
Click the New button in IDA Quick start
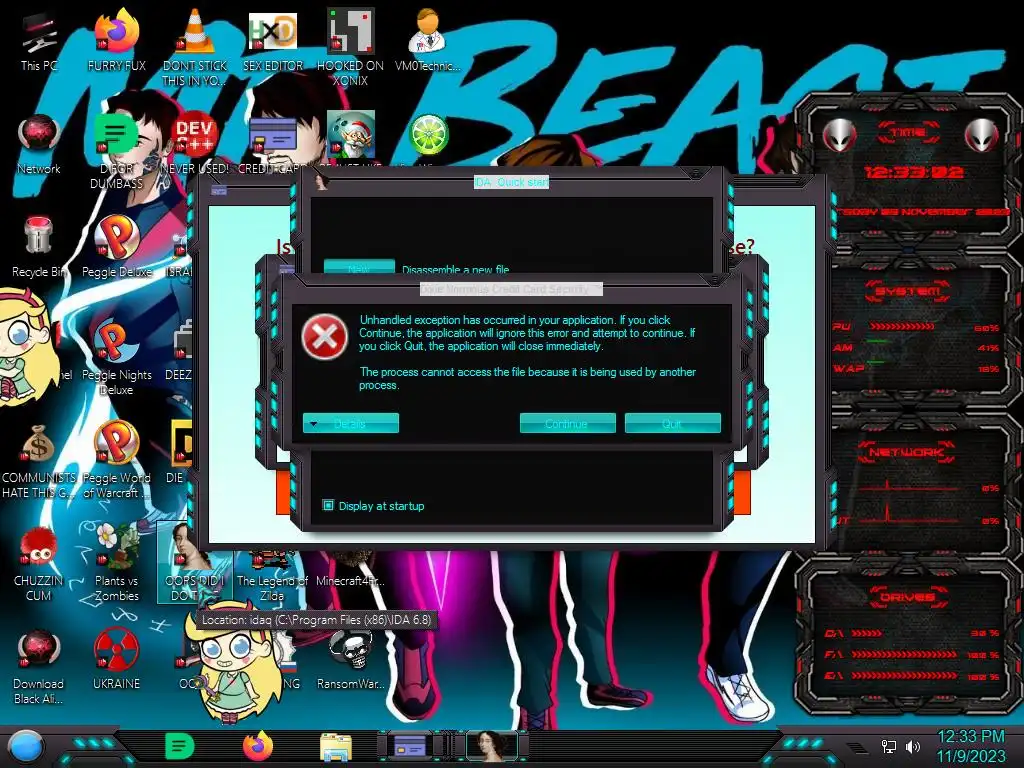click(x=359, y=268)
